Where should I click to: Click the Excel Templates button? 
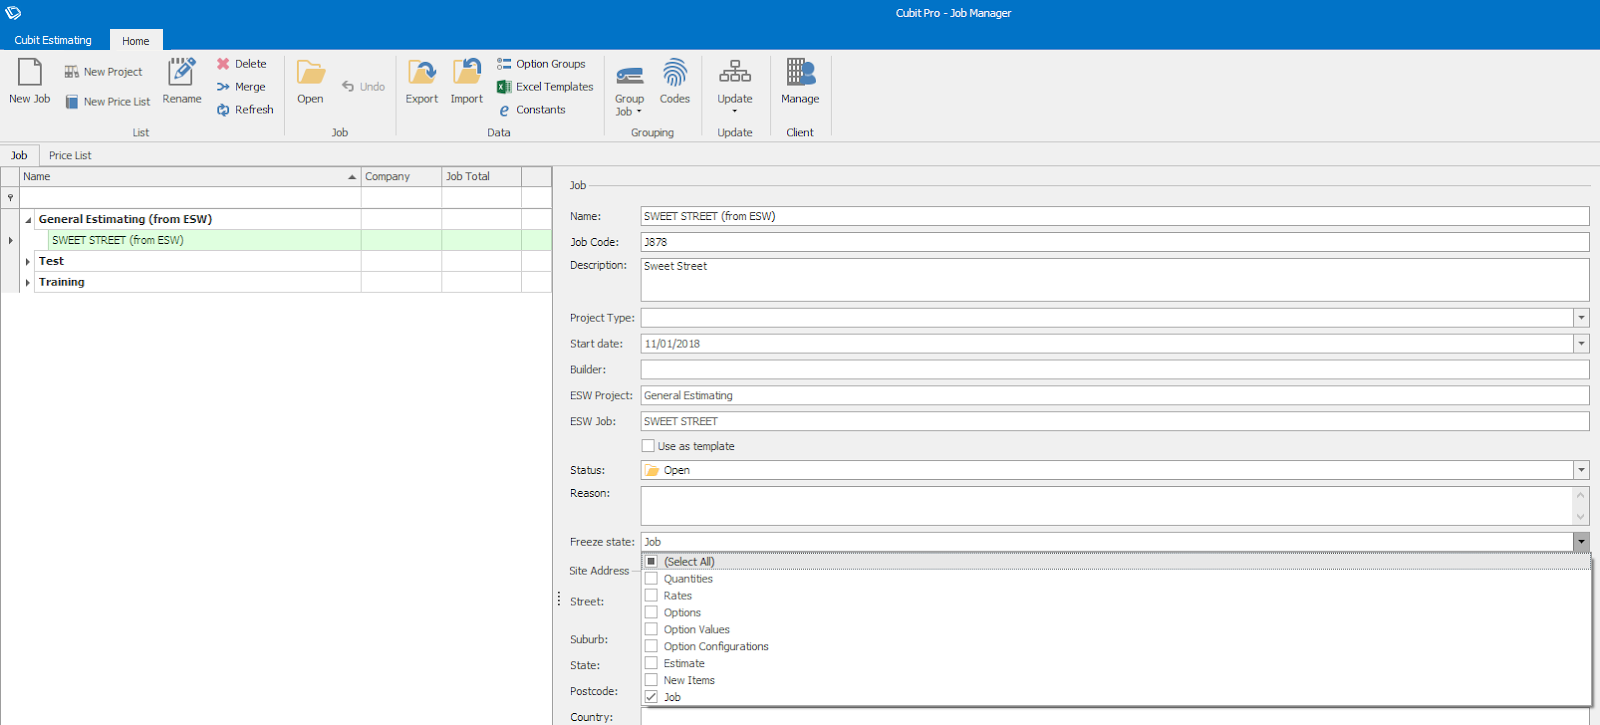coord(545,87)
